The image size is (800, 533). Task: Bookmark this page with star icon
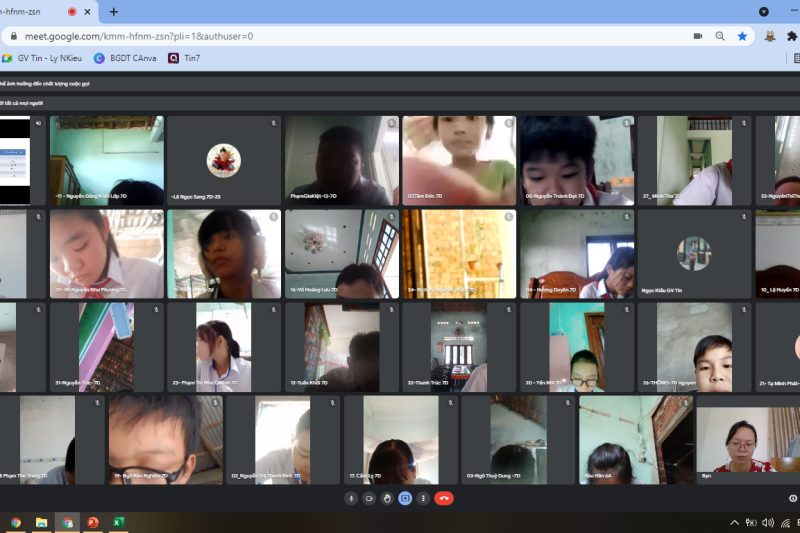(x=742, y=36)
